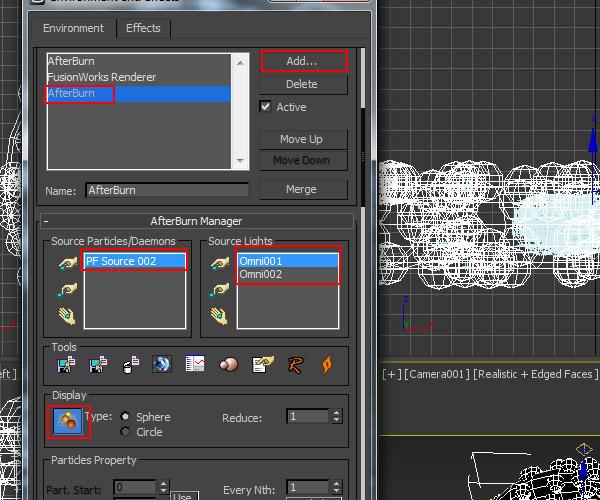This screenshot has height=500, width=600.
Task: Open the [+] viewport menu of the Camera001 viewport
Action: (391, 374)
